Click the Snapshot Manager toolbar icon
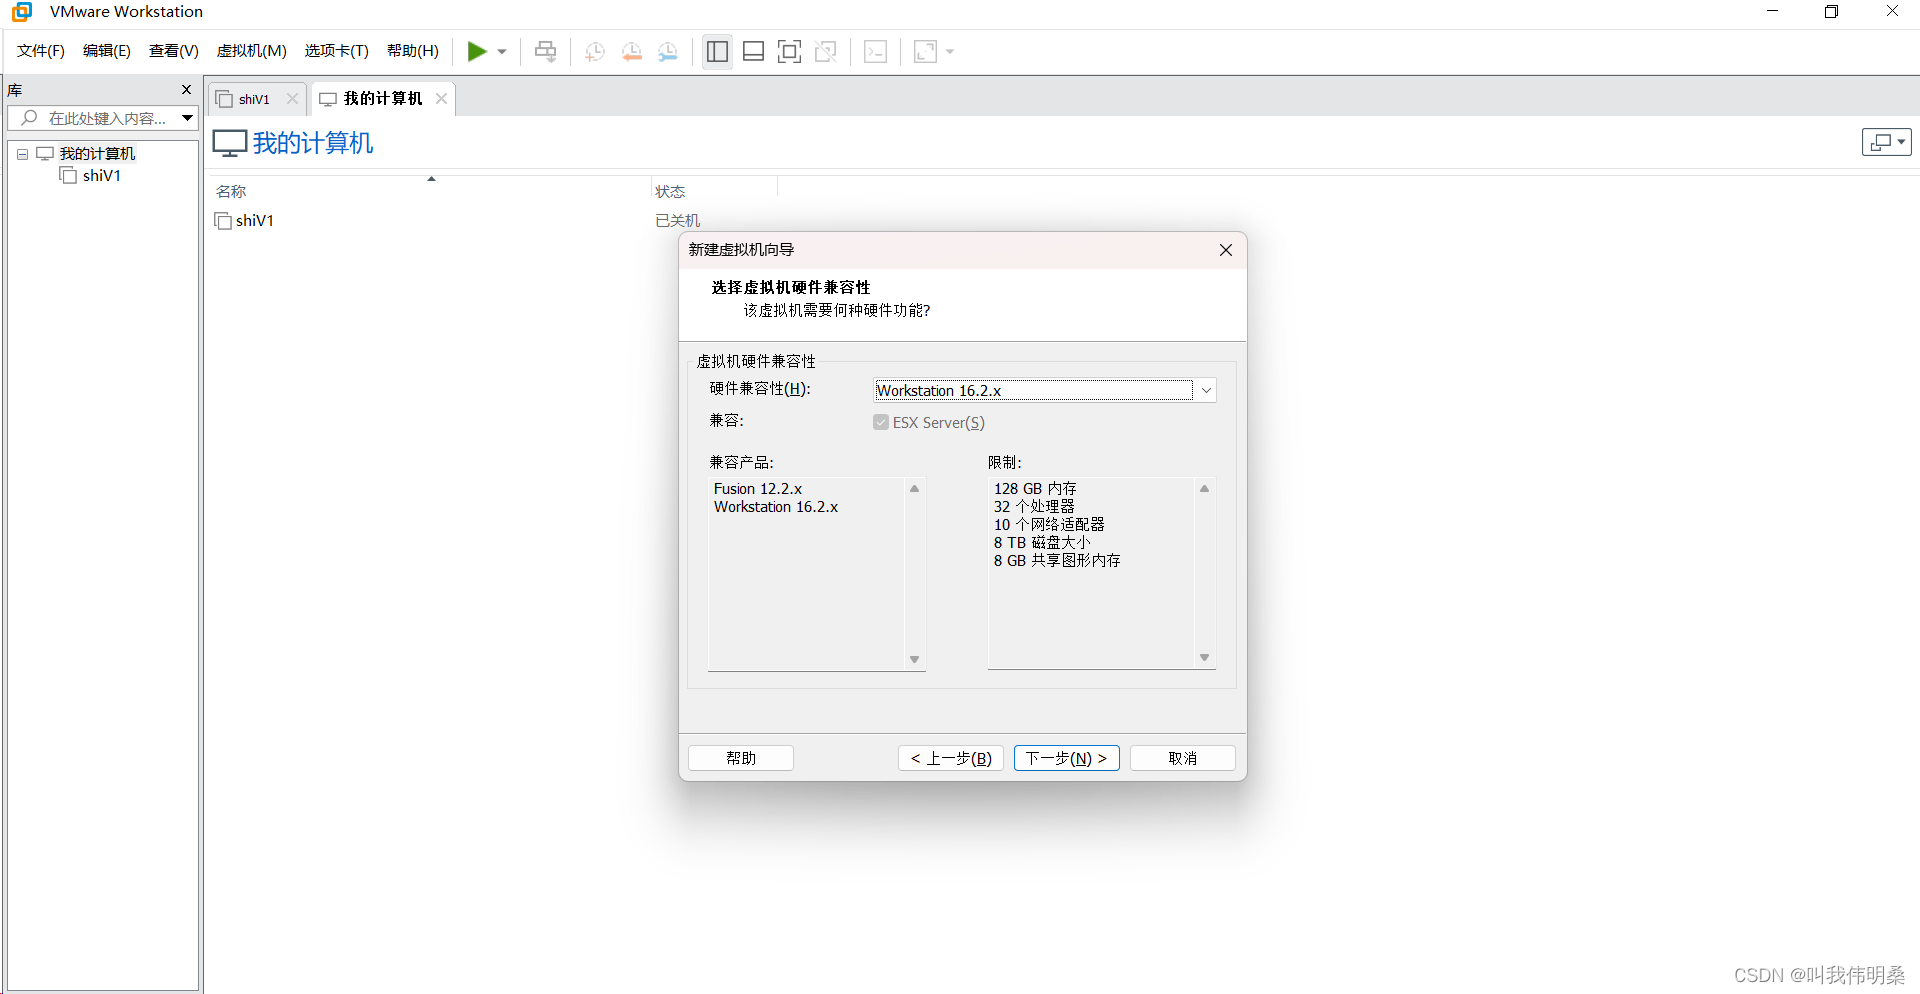1920x994 pixels. point(668,51)
